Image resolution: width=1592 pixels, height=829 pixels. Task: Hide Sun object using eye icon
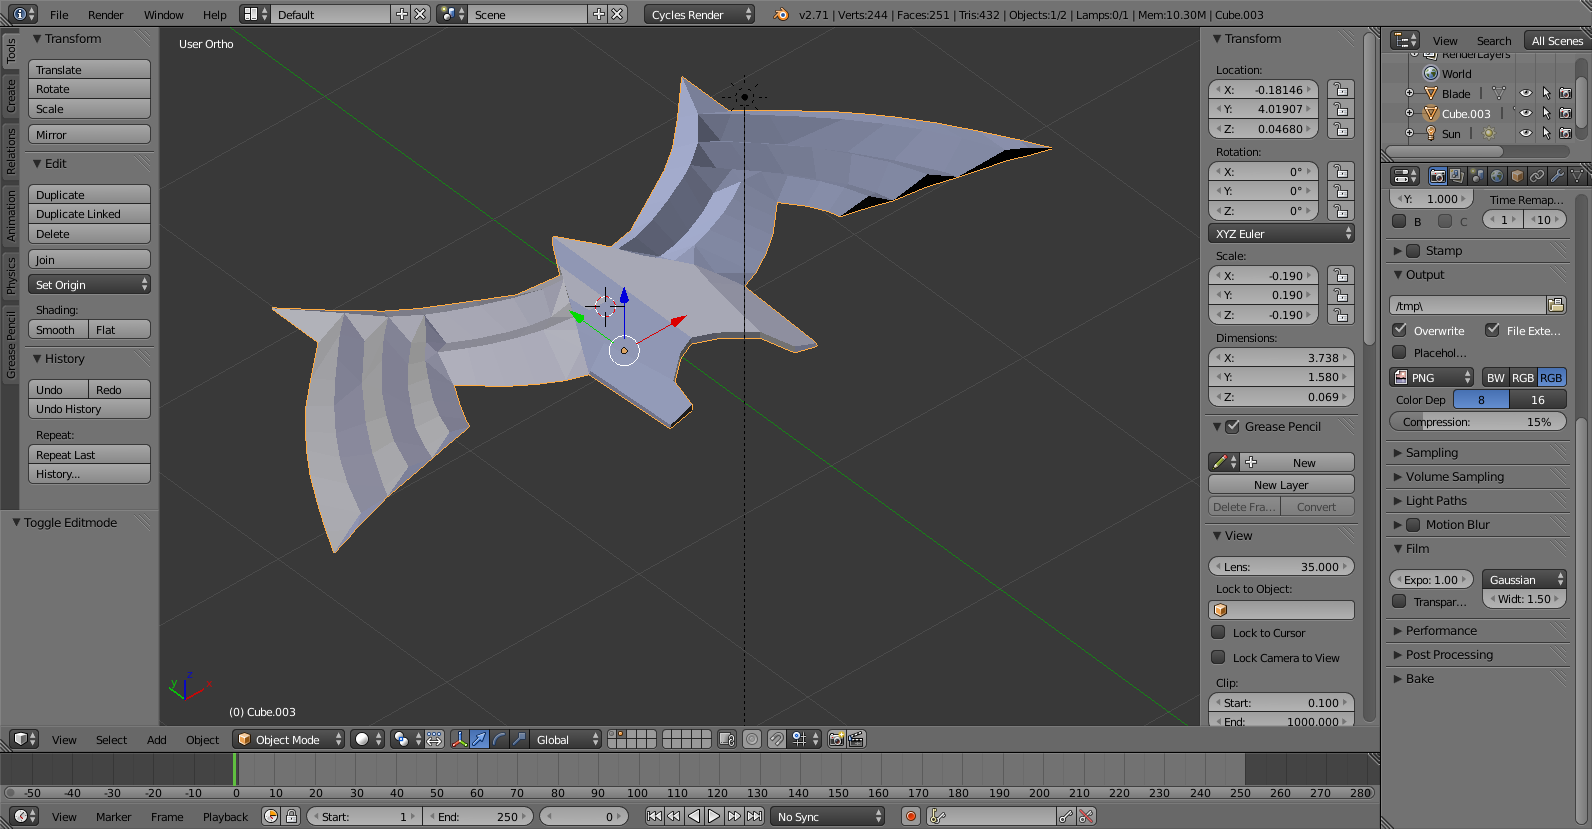click(1526, 133)
